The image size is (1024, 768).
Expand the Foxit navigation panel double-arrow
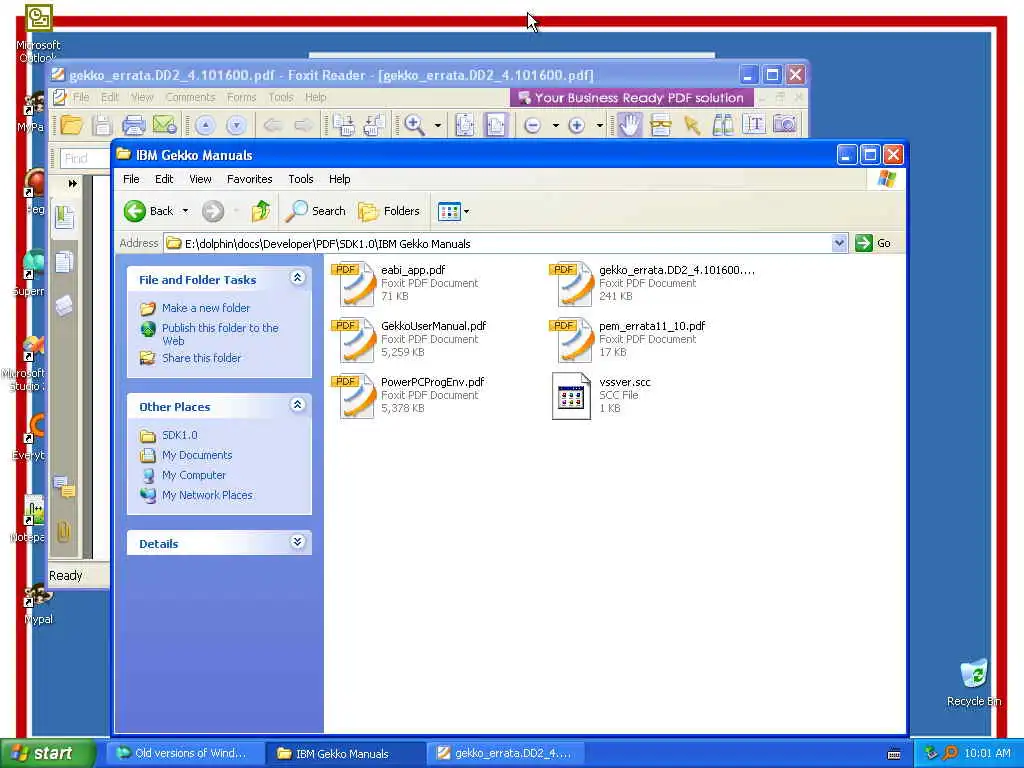pyautogui.click(x=72, y=184)
